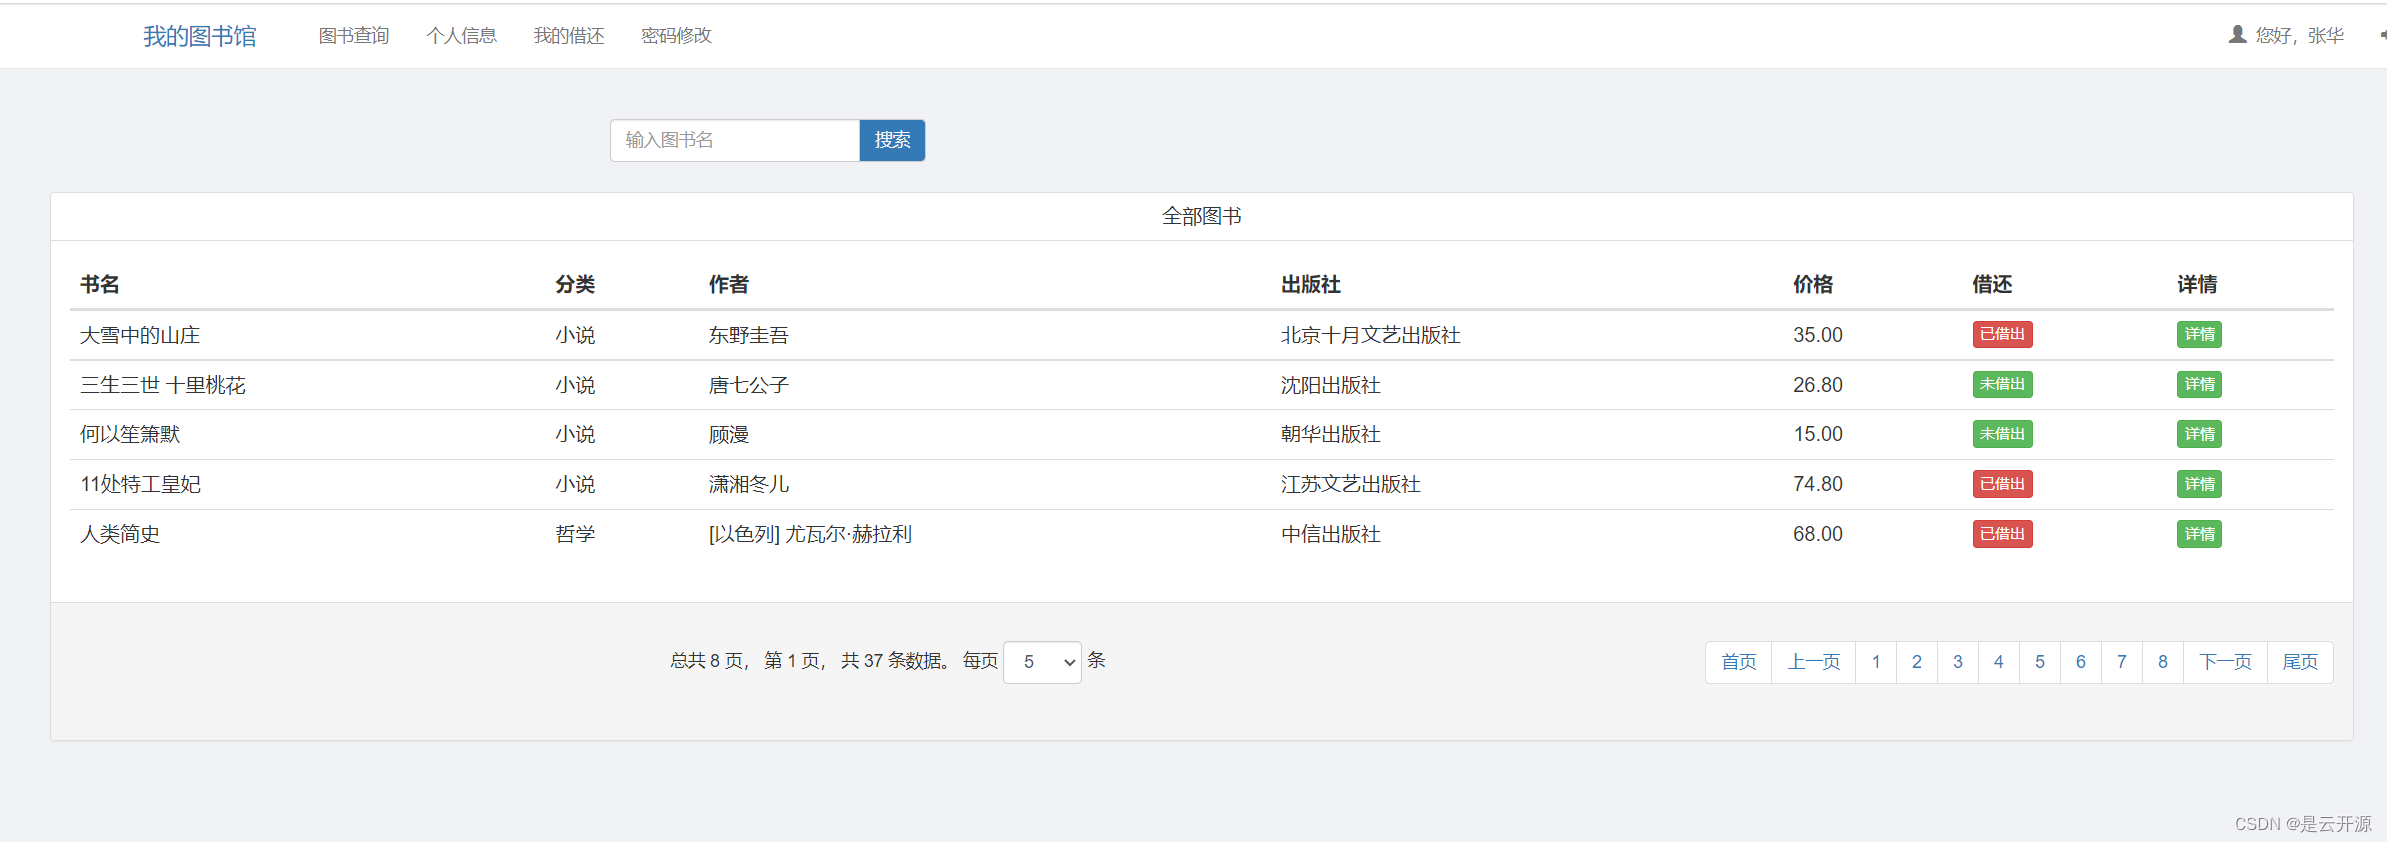Go to the 图书查询 menu
The width and height of the screenshot is (2387, 842).
click(x=354, y=36)
